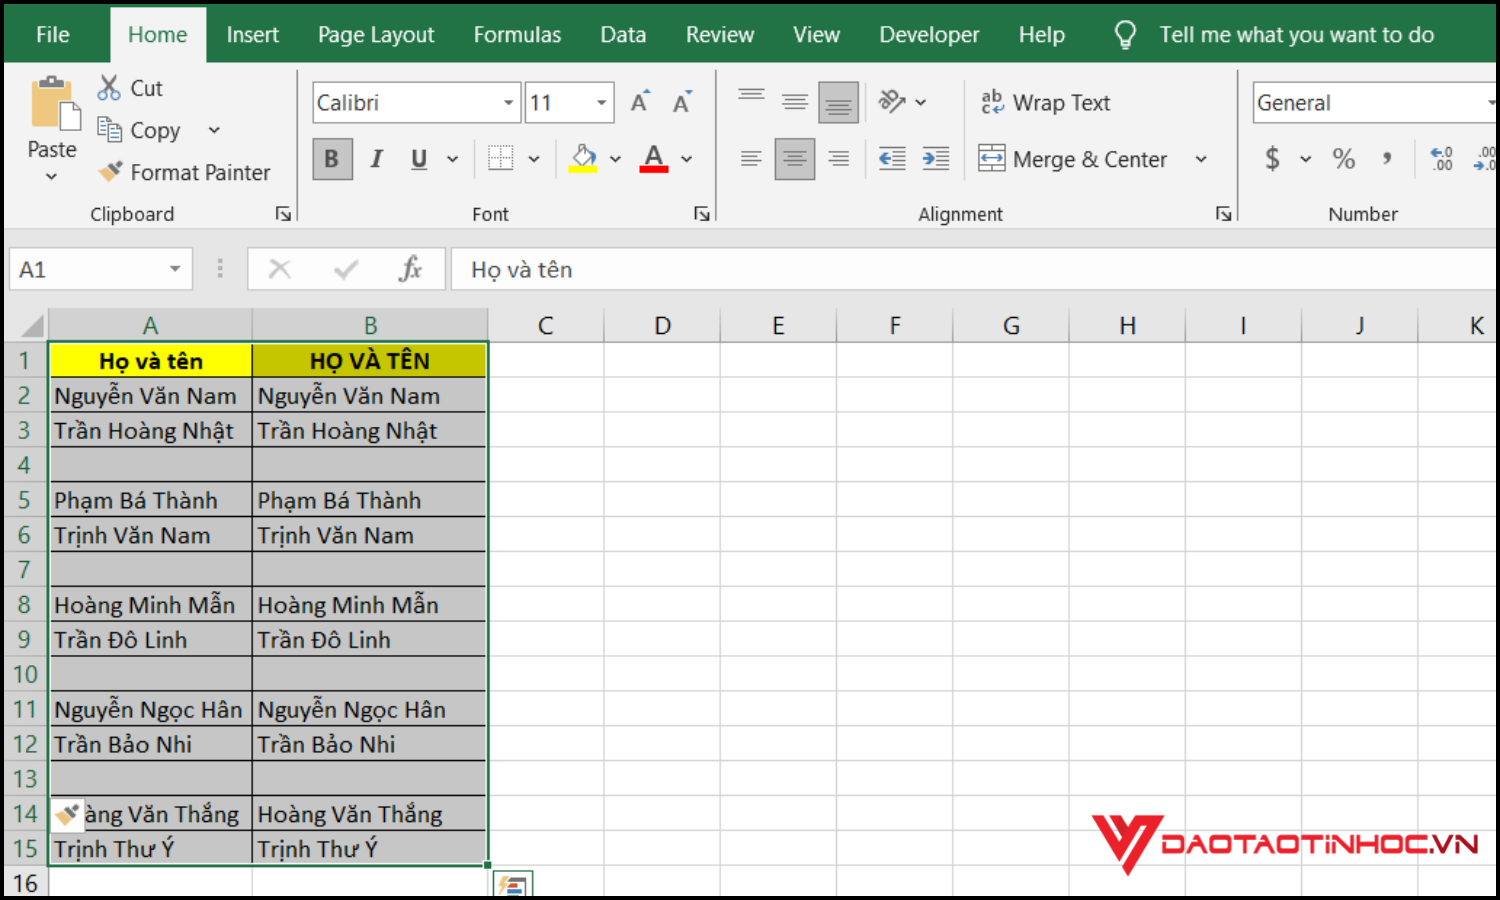The image size is (1500, 900).
Task: Click the Copy button
Action: [142, 130]
